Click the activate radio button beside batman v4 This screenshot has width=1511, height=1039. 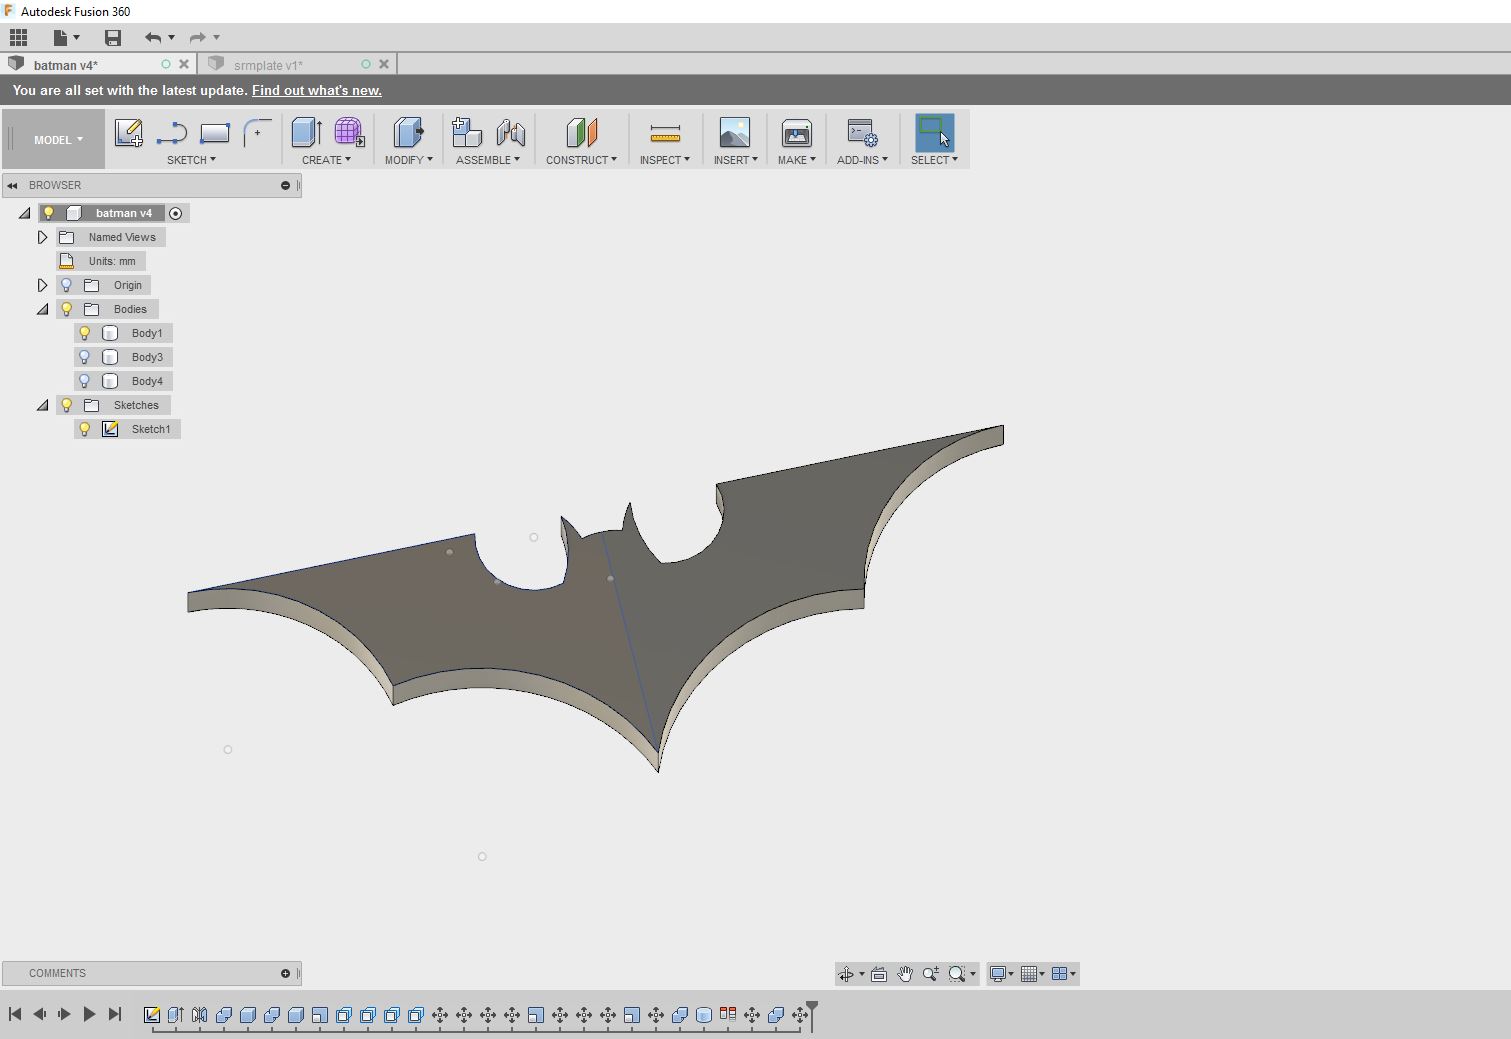click(x=176, y=213)
